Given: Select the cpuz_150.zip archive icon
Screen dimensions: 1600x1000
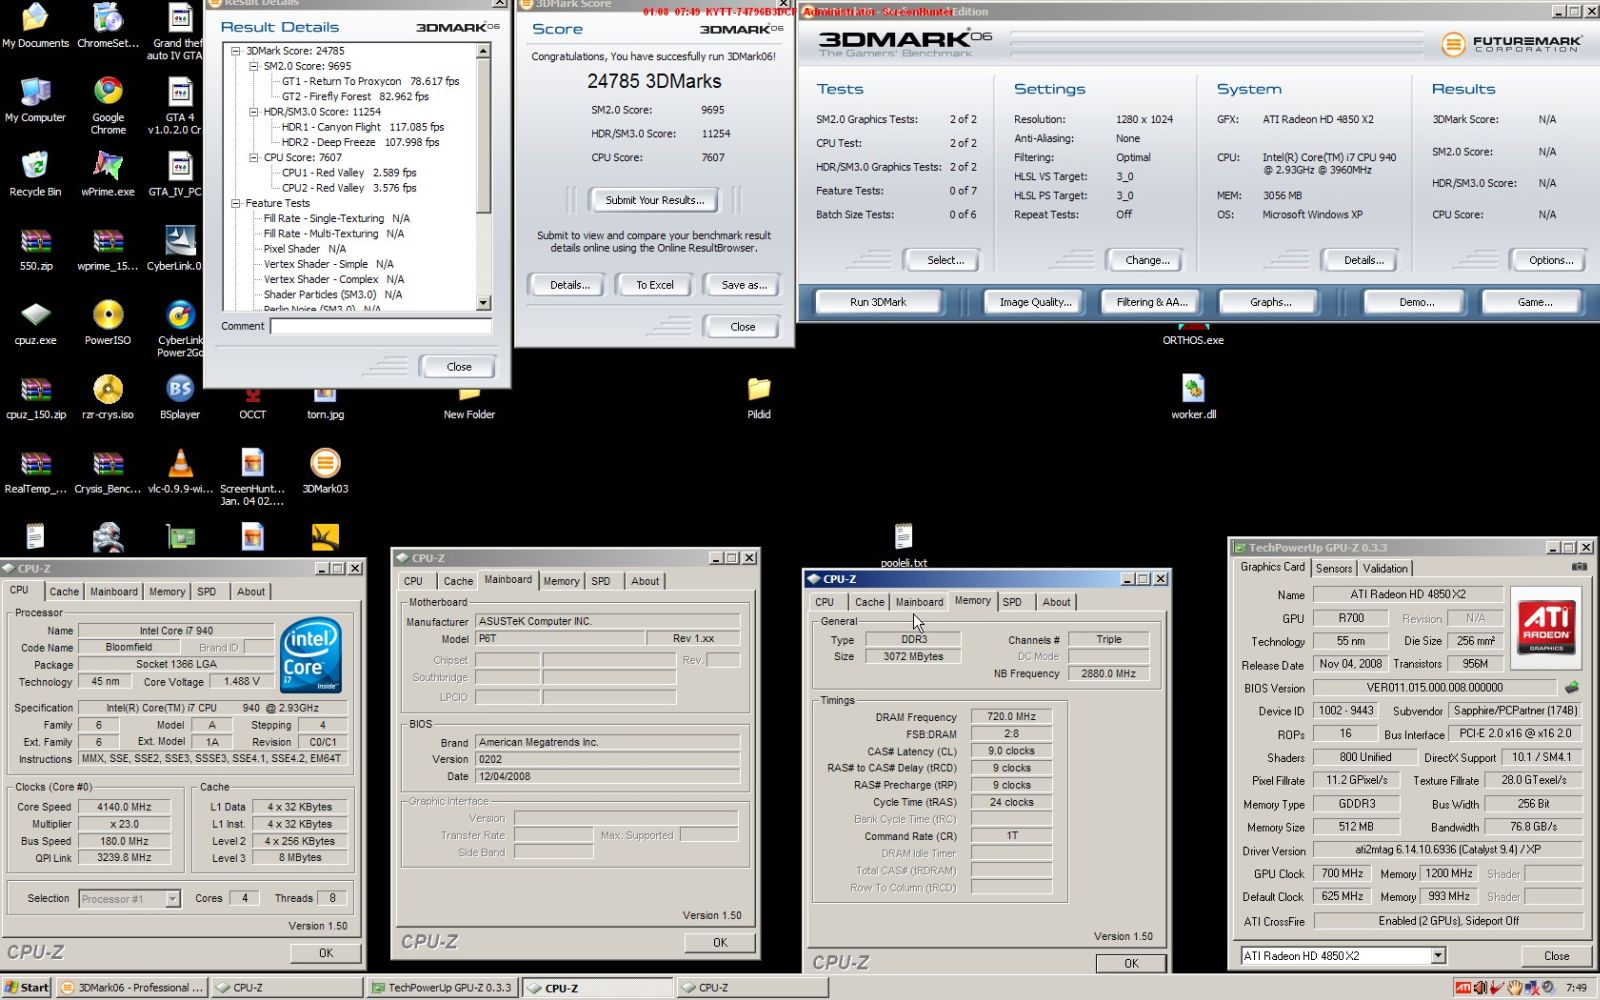Looking at the screenshot, I should 35,396.
